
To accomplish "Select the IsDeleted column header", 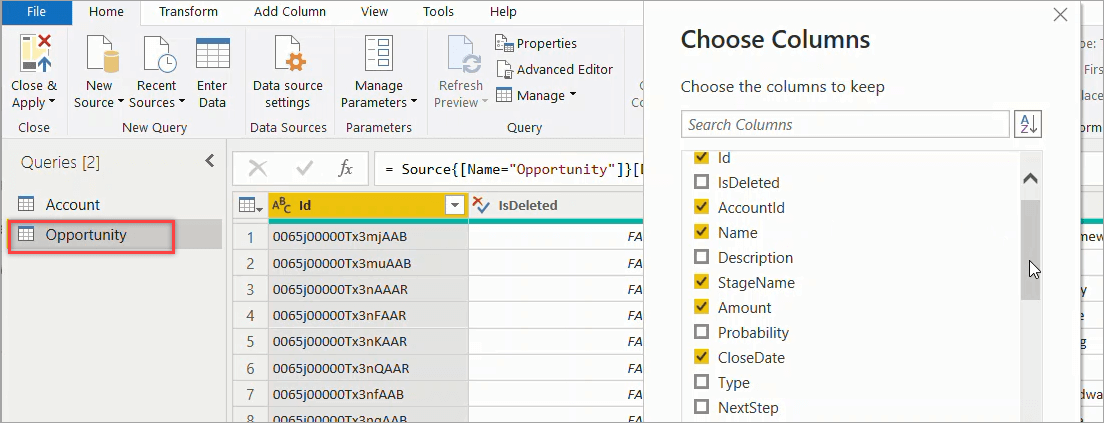I will coord(556,206).
